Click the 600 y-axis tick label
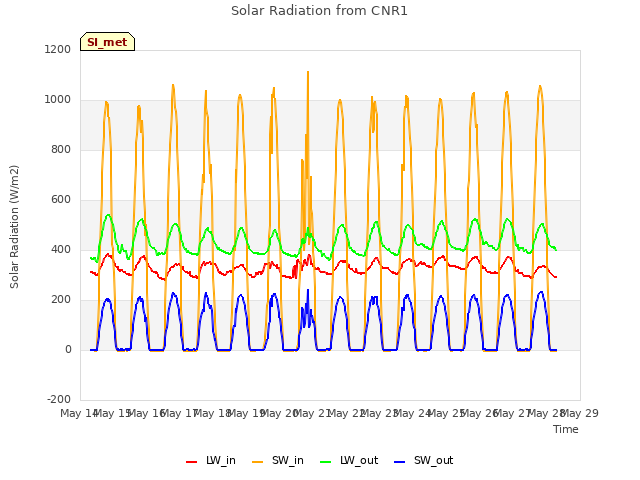The height and width of the screenshot is (480, 640). pos(61,200)
